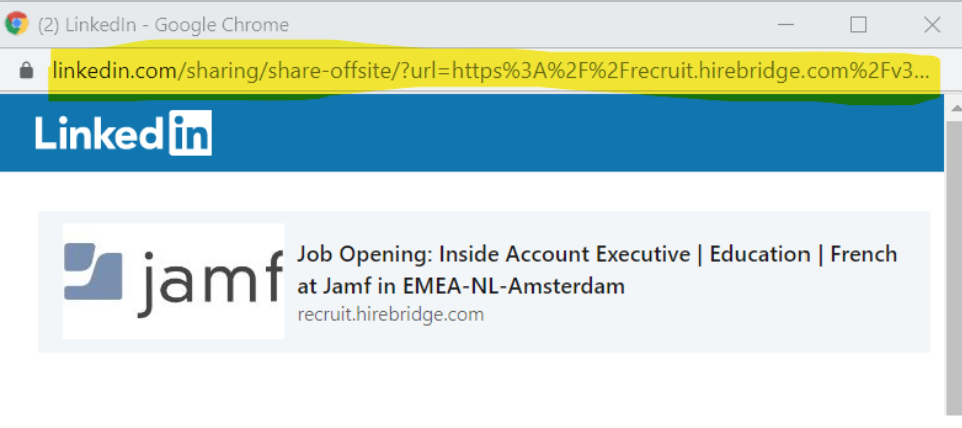962x428 pixels.
Task: Click the "at Jamf in EMEA-NL-Amsterdam" line
Action: tap(461, 286)
